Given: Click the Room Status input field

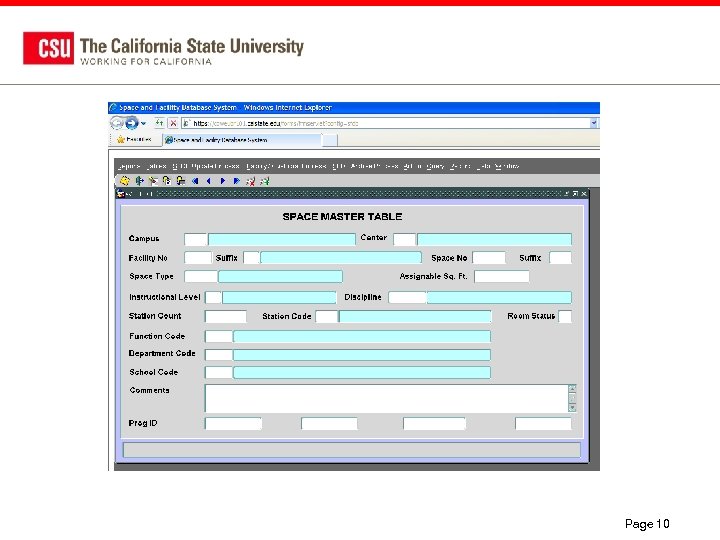Looking at the screenshot, I should pyautogui.click(x=565, y=316).
